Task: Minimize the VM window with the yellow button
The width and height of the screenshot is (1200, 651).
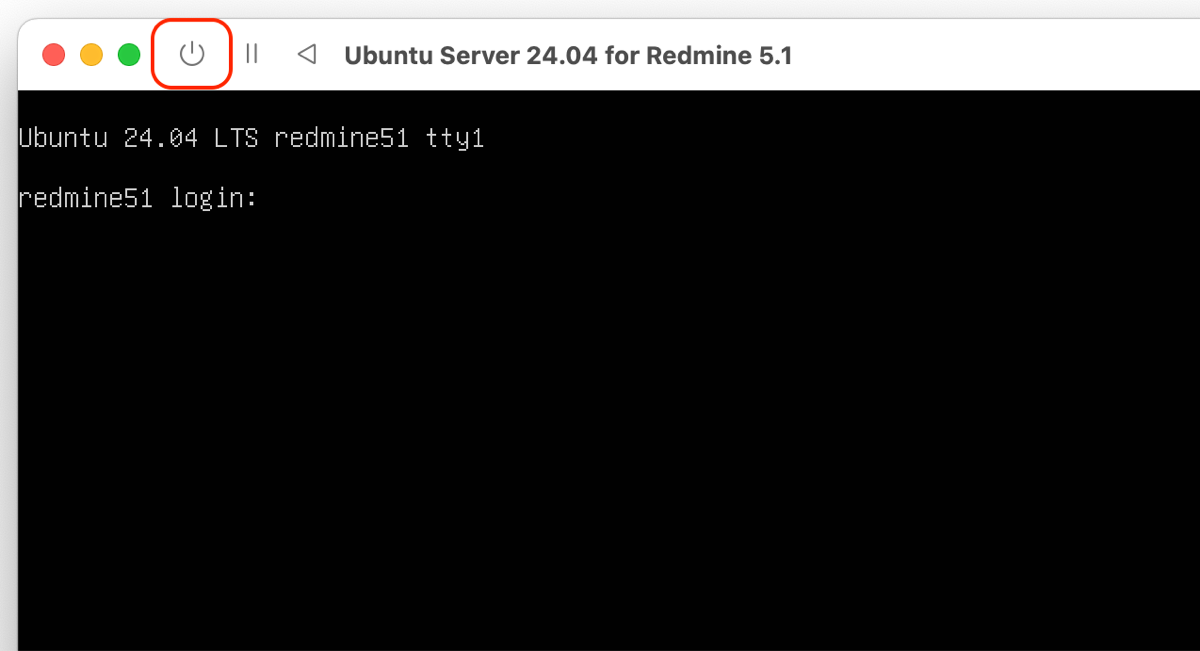Action: (91, 54)
